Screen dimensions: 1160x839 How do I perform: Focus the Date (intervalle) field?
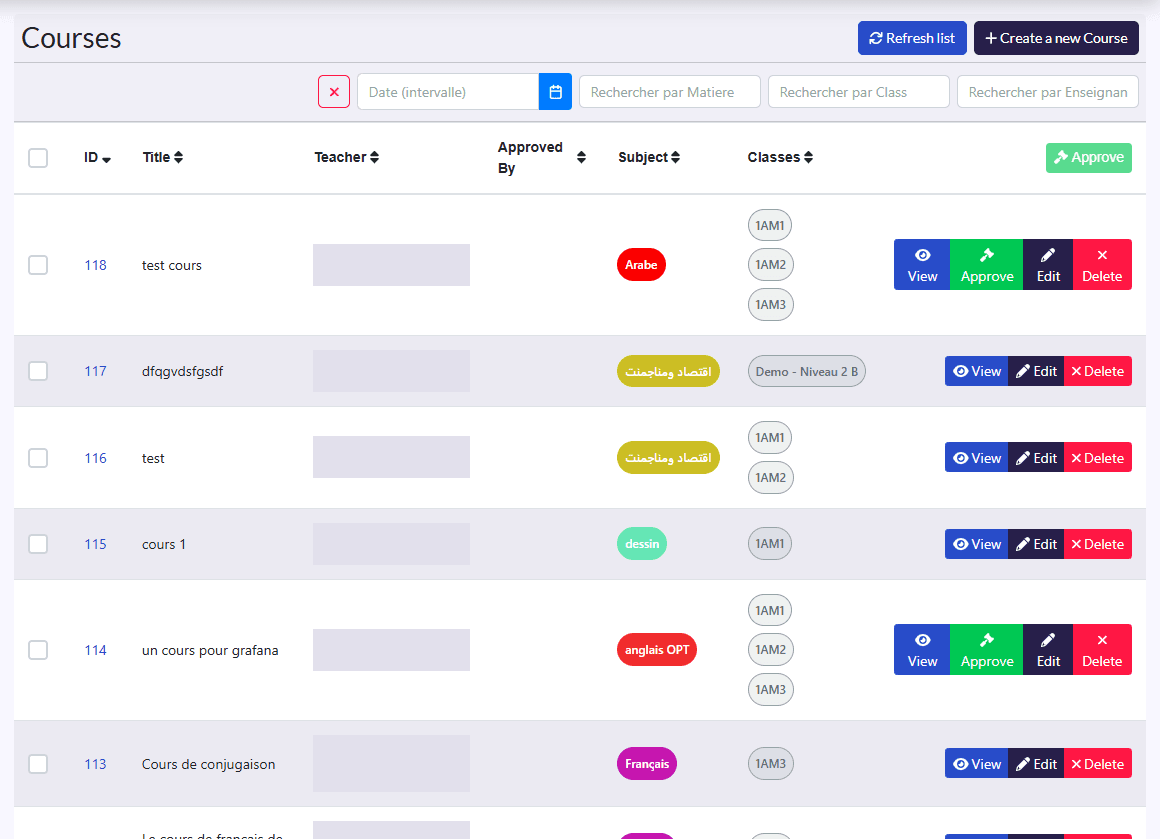click(x=448, y=92)
